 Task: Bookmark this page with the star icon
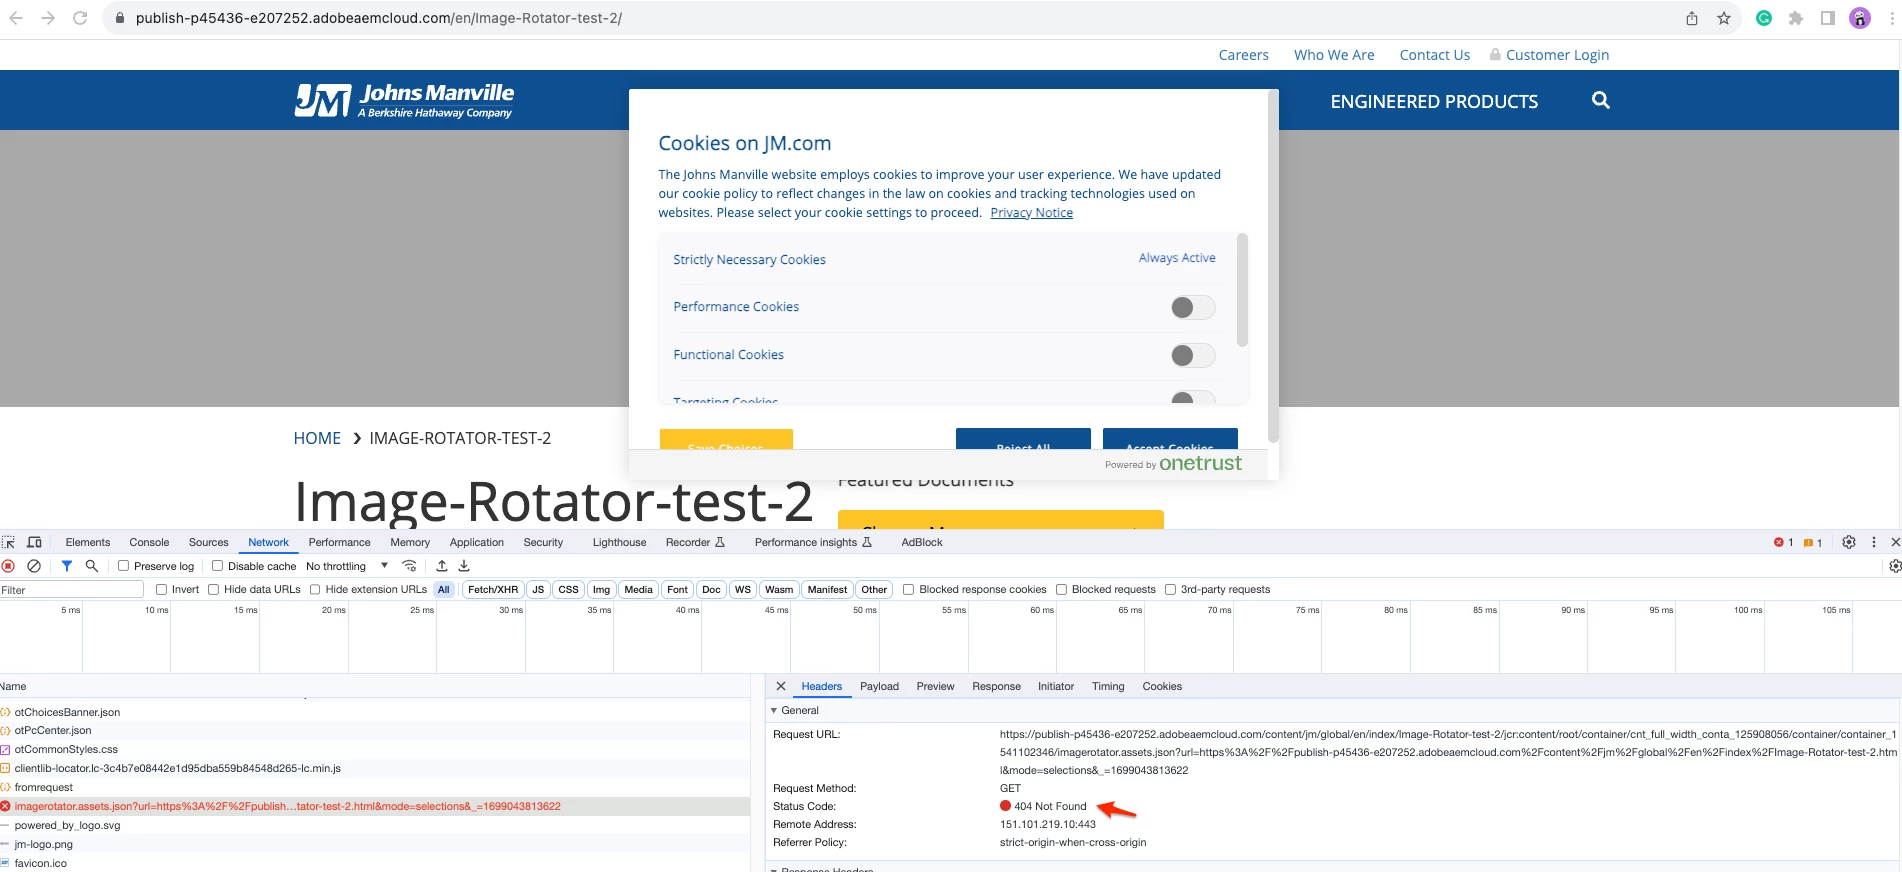coord(1724,18)
